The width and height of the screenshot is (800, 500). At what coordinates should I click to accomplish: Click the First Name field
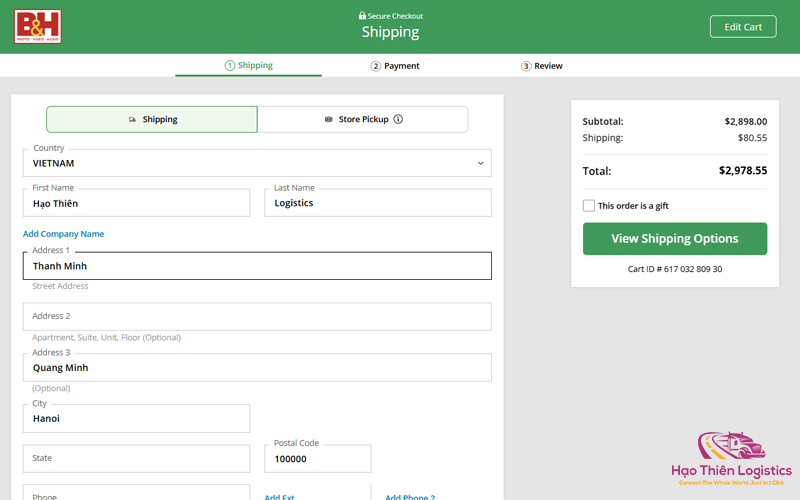[136, 203]
